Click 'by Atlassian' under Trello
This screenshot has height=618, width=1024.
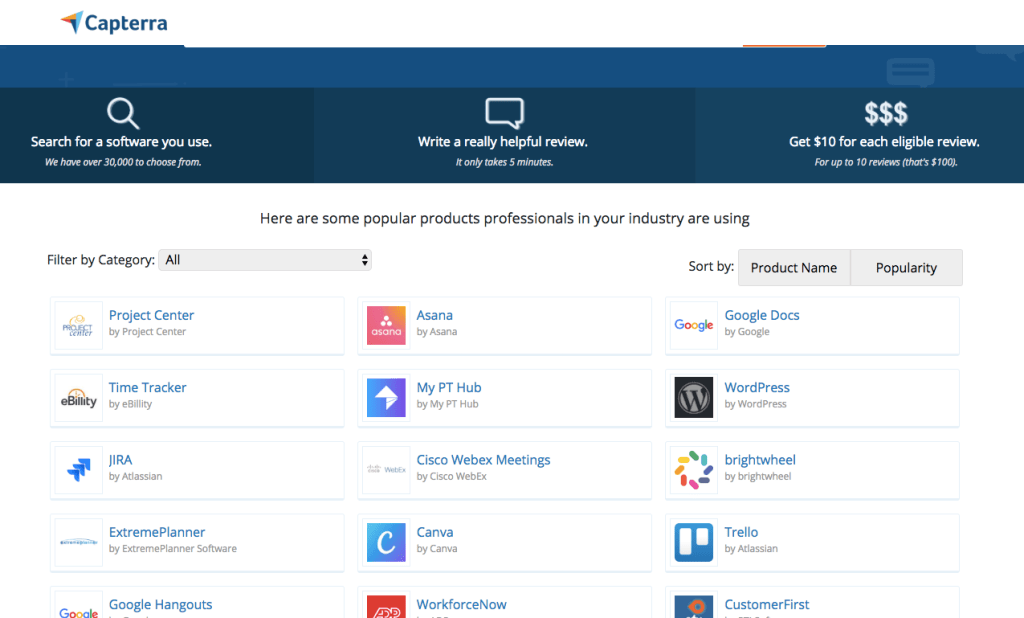coord(751,549)
